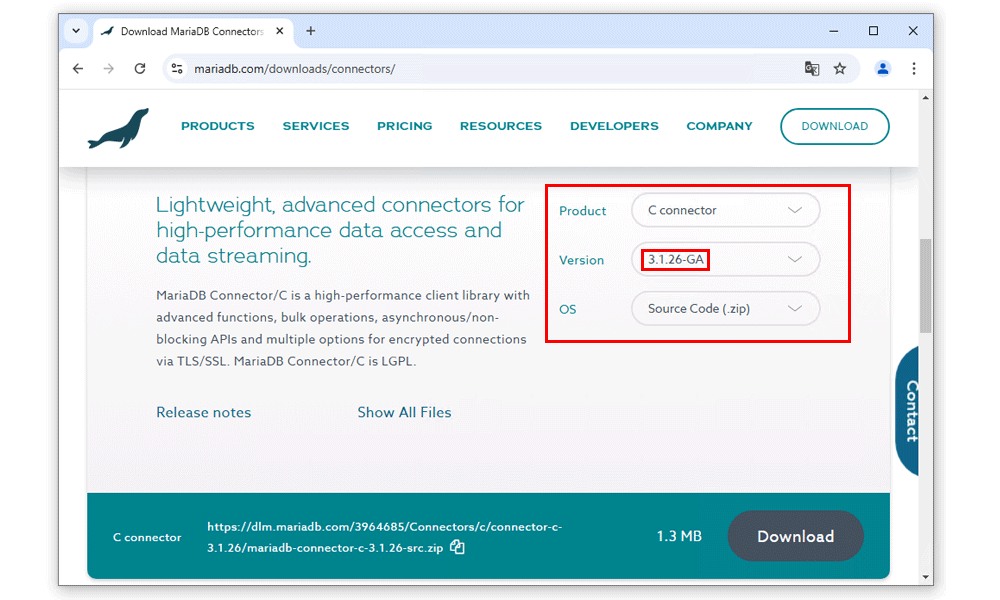Click the dark Download button for C connector
Screen dimensions: 1000x600
pos(795,536)
